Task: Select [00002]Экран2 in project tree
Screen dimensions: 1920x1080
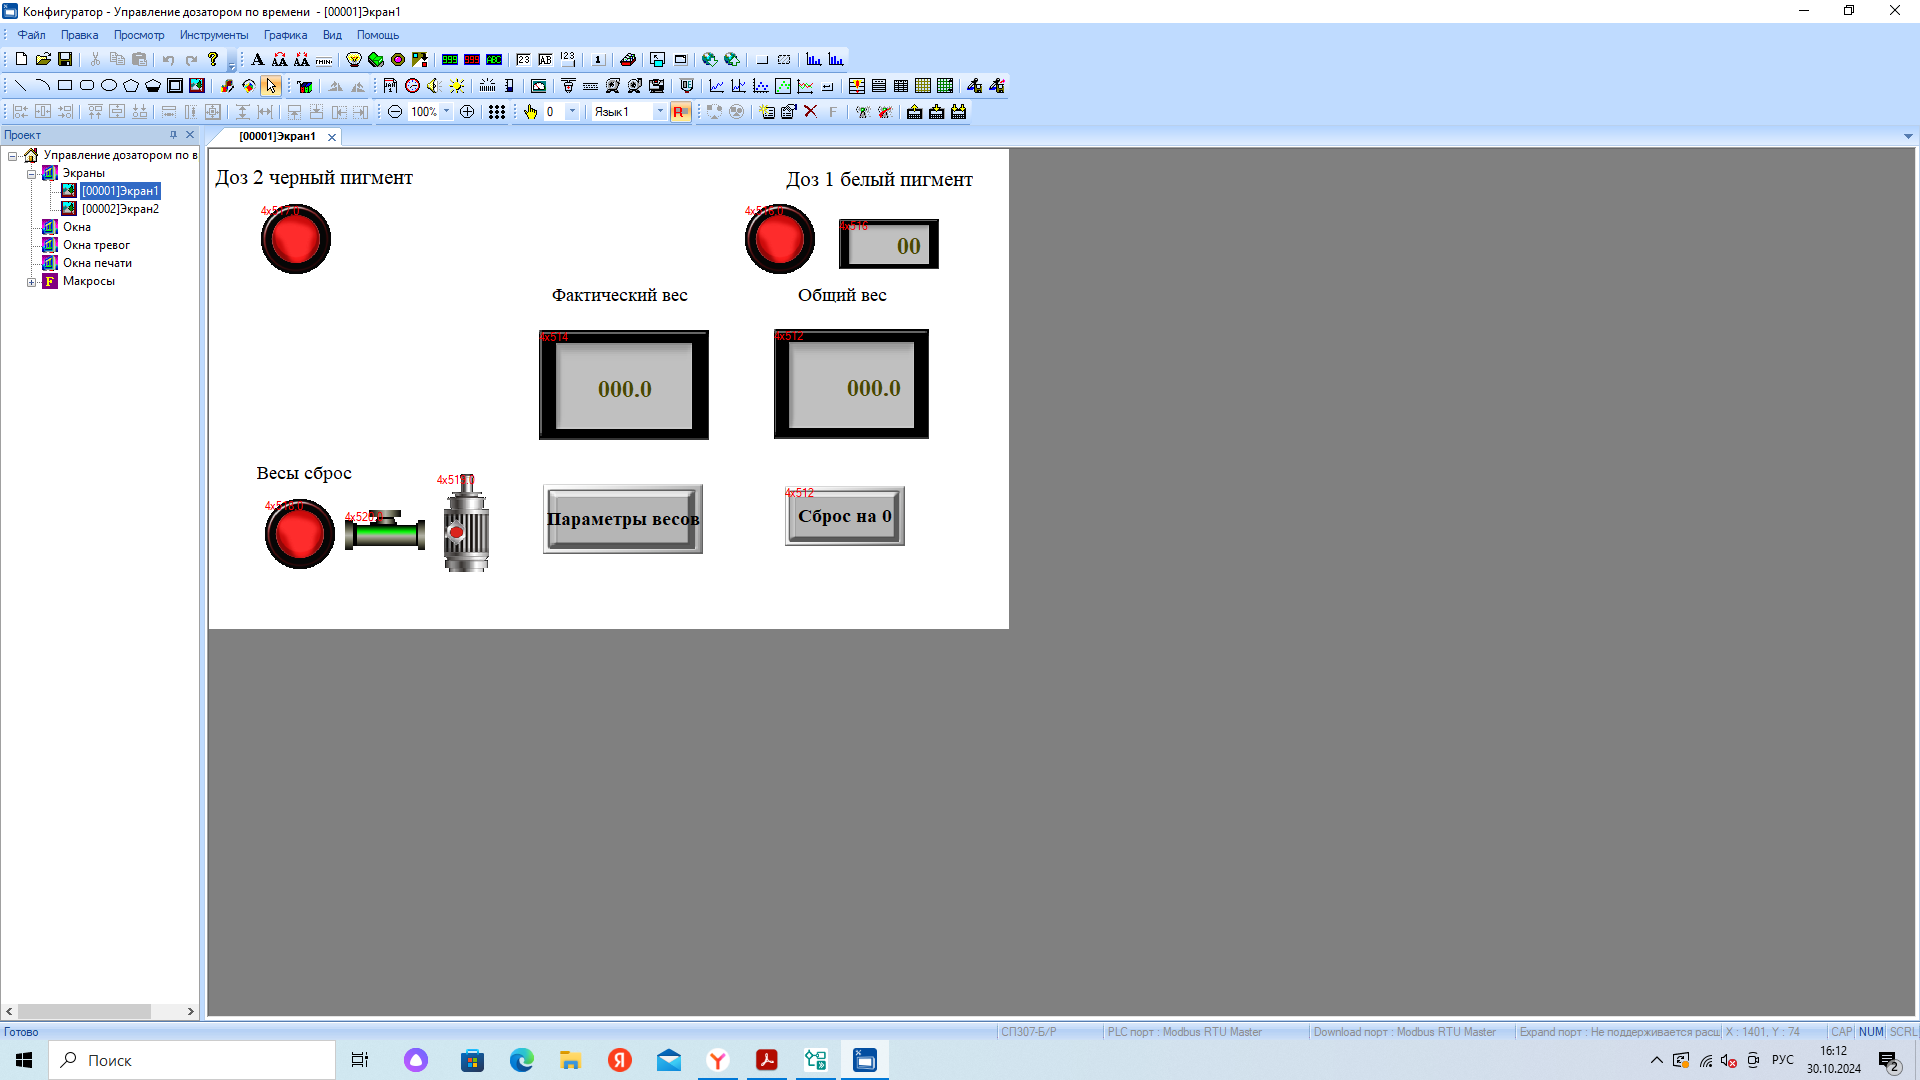Action: click(x=120, y=209)
